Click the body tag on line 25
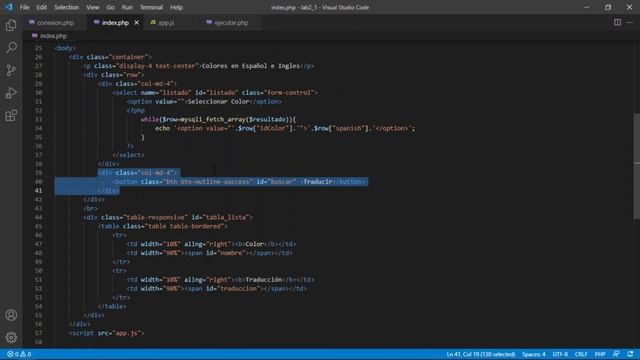This screenshot has height=360, width=640. pos(64,48)
